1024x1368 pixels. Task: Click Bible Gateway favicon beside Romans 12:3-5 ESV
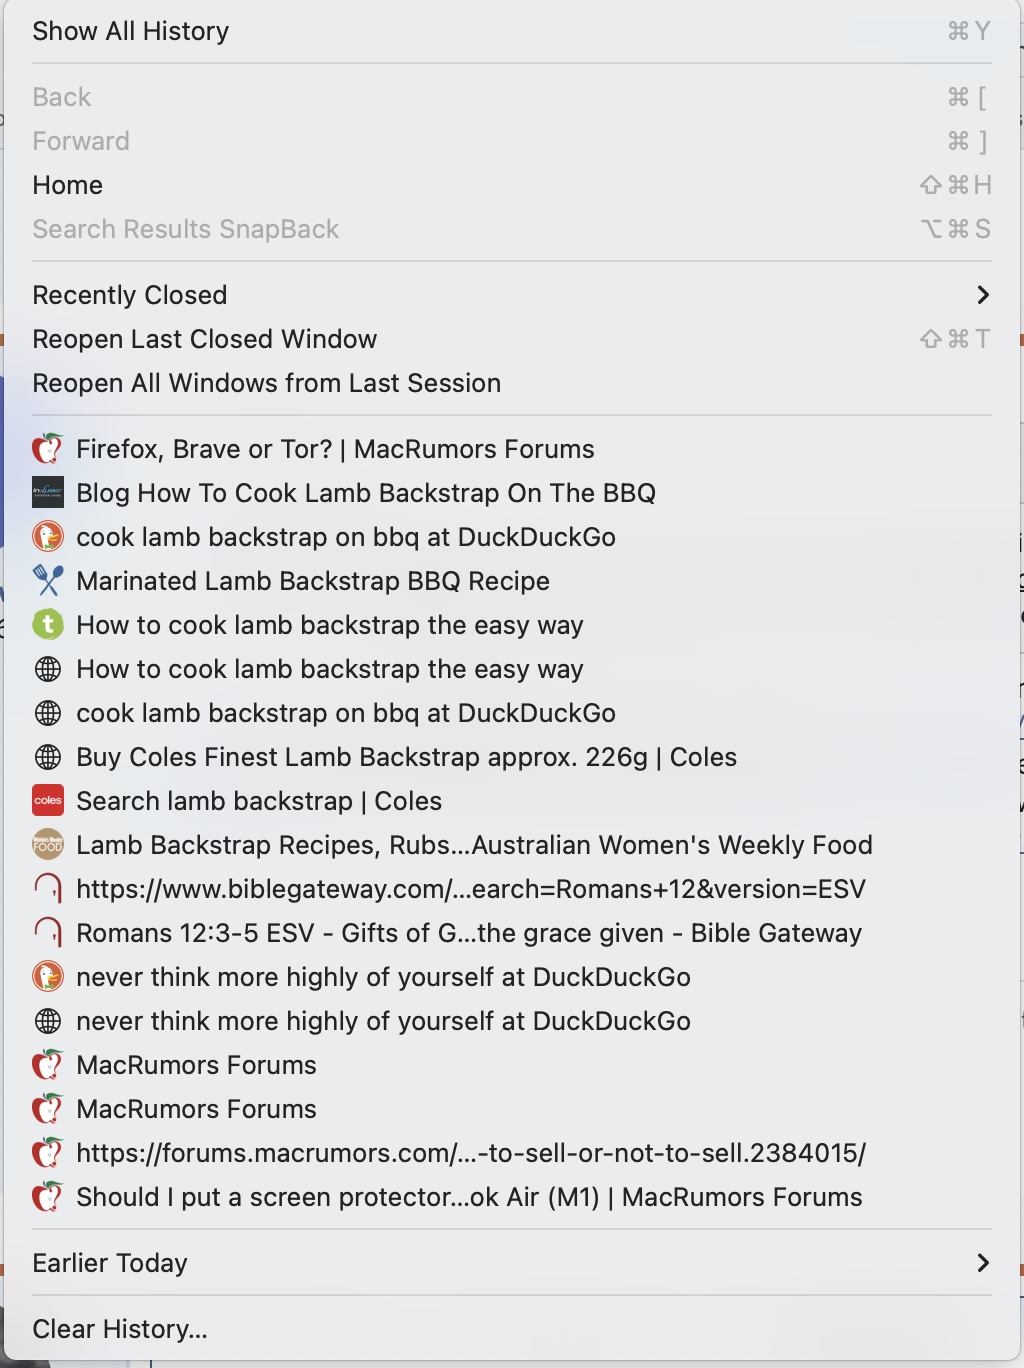point(48,933)
